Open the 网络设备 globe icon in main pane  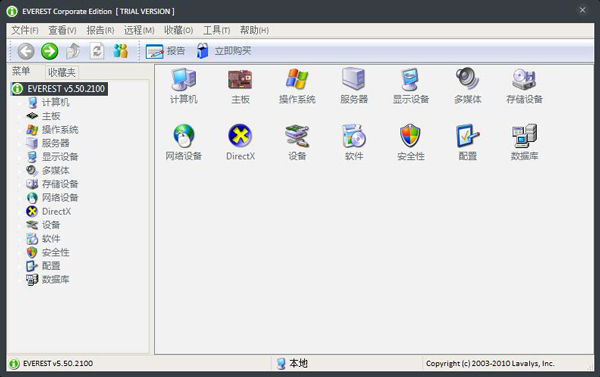[184, 142]
